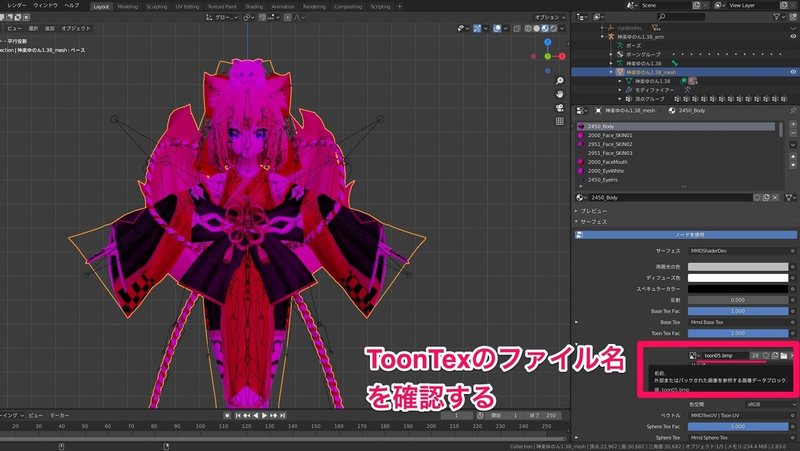800x451 pixels.
Task: Select the 2951_Face_SKIN02 material slot
Action: tap(676, 144)
